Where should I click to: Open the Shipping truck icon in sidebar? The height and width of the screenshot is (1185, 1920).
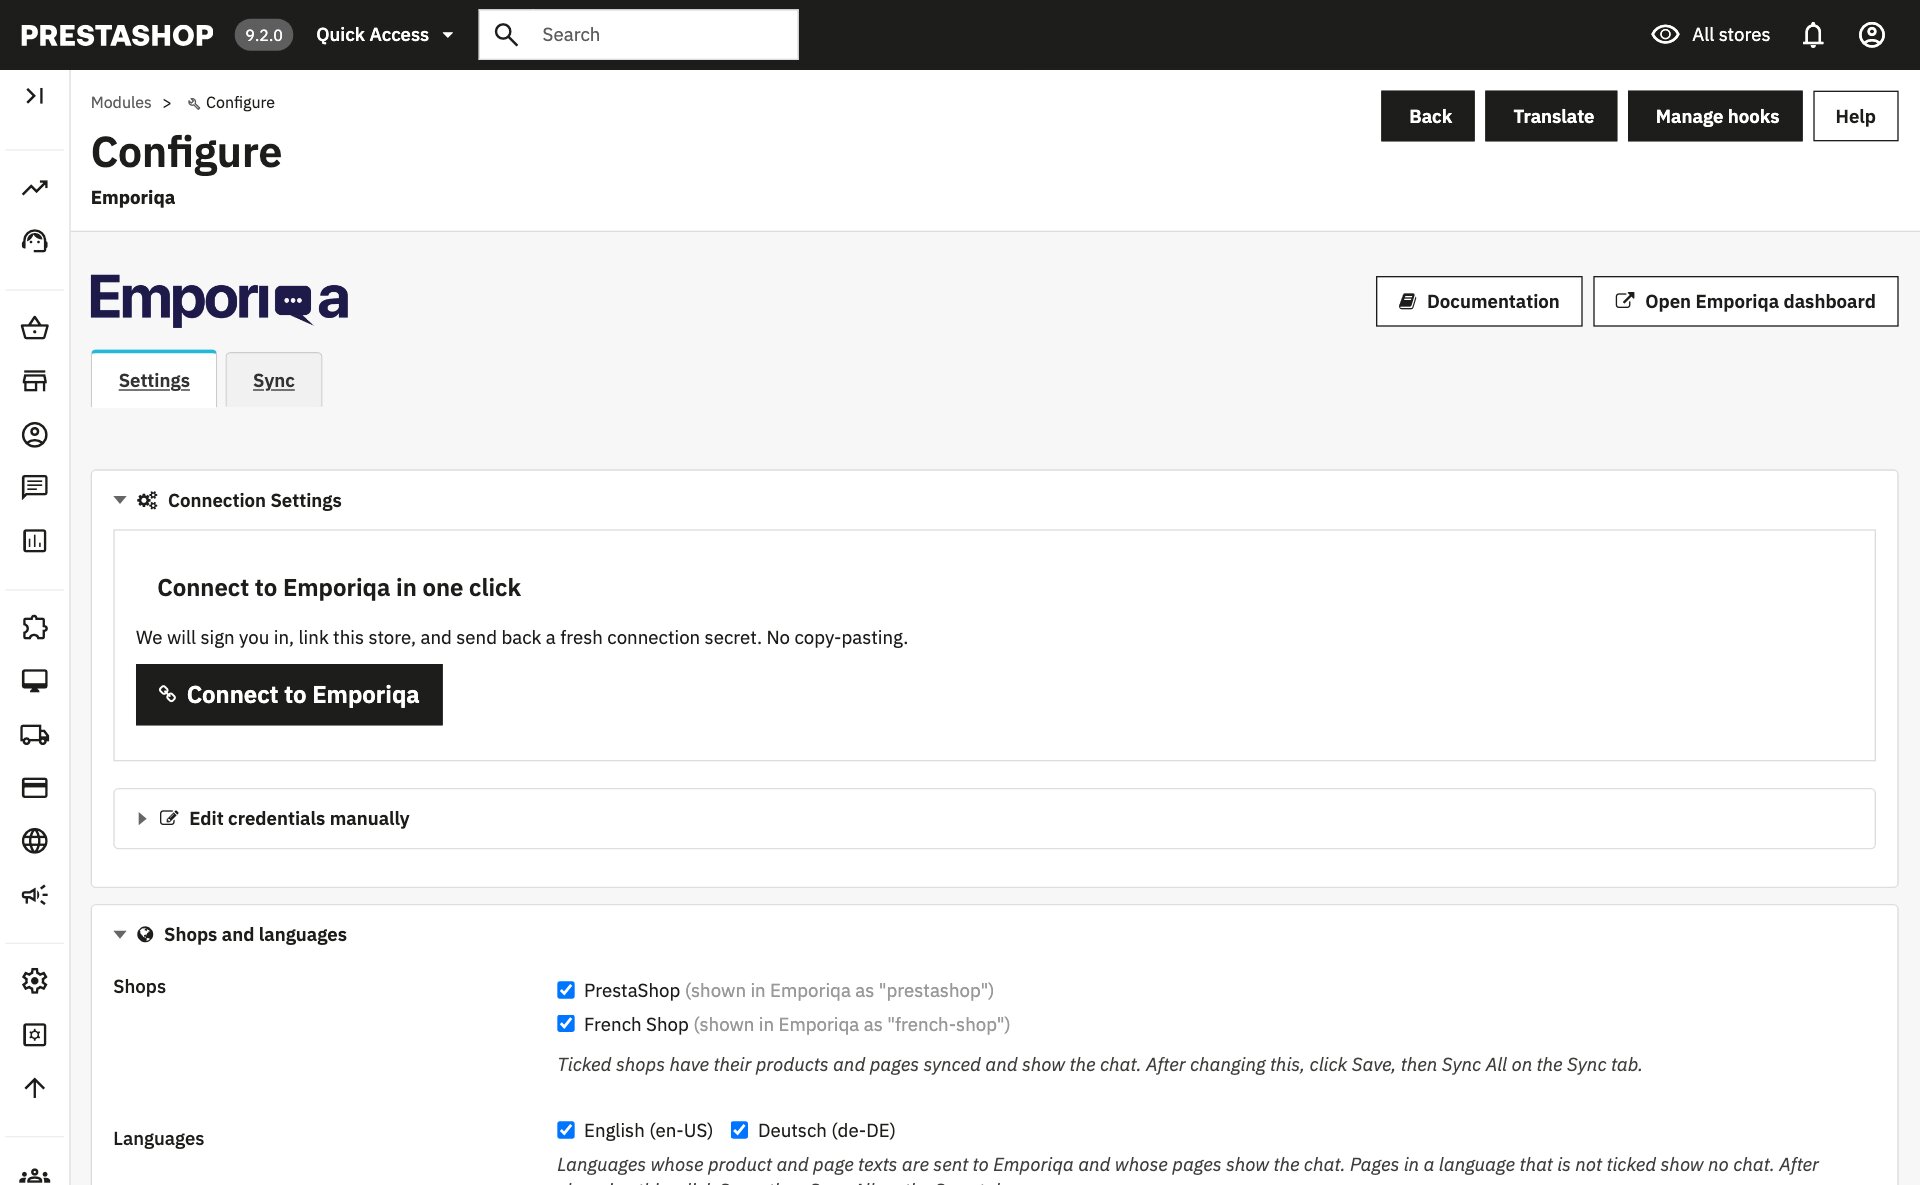pyautogui.click(x=35, y=735)
